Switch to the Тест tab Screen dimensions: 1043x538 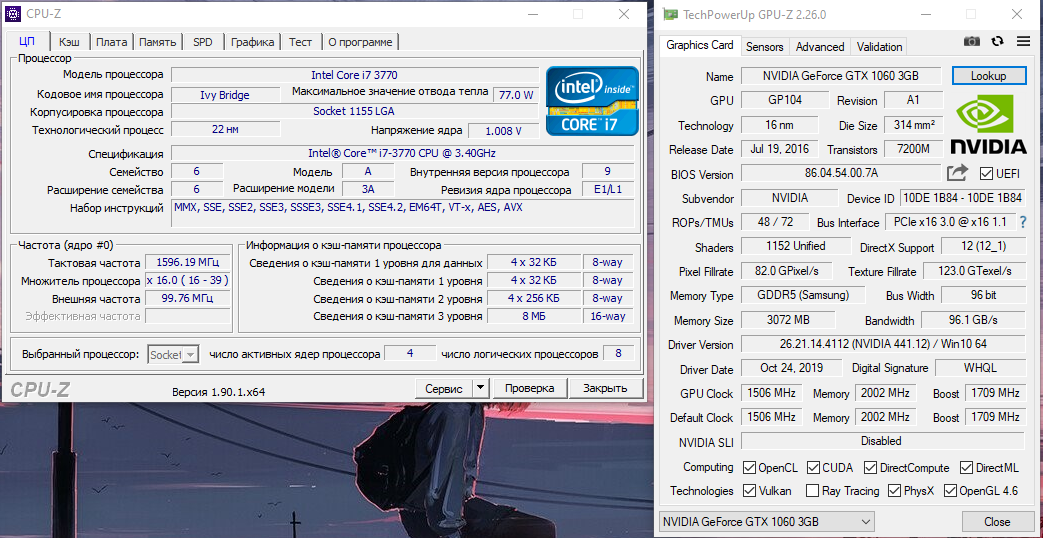coord(301,42)
